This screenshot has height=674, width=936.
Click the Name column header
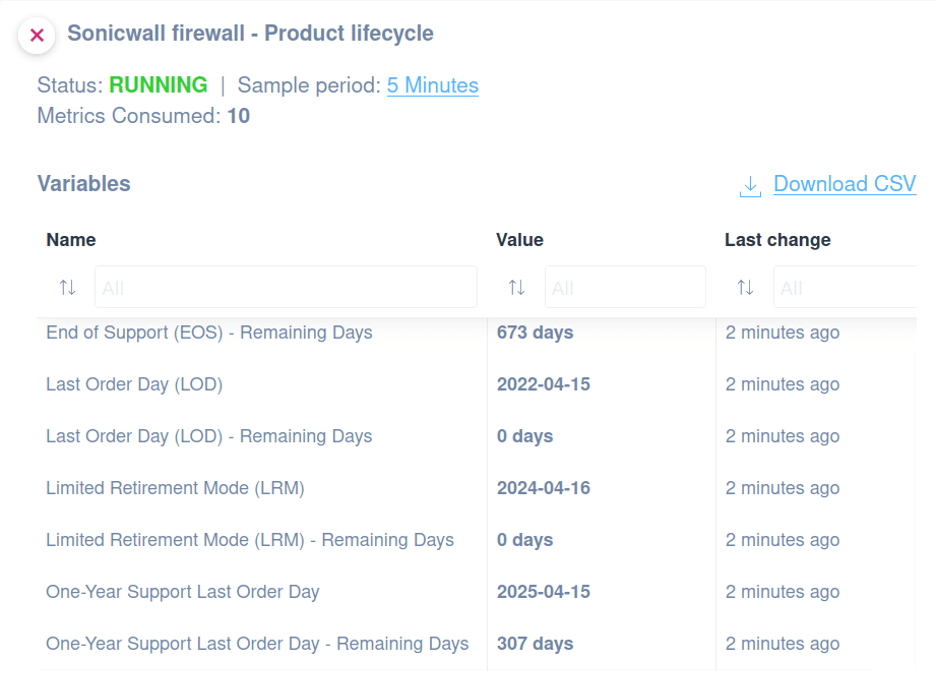[x=71, y=240]
